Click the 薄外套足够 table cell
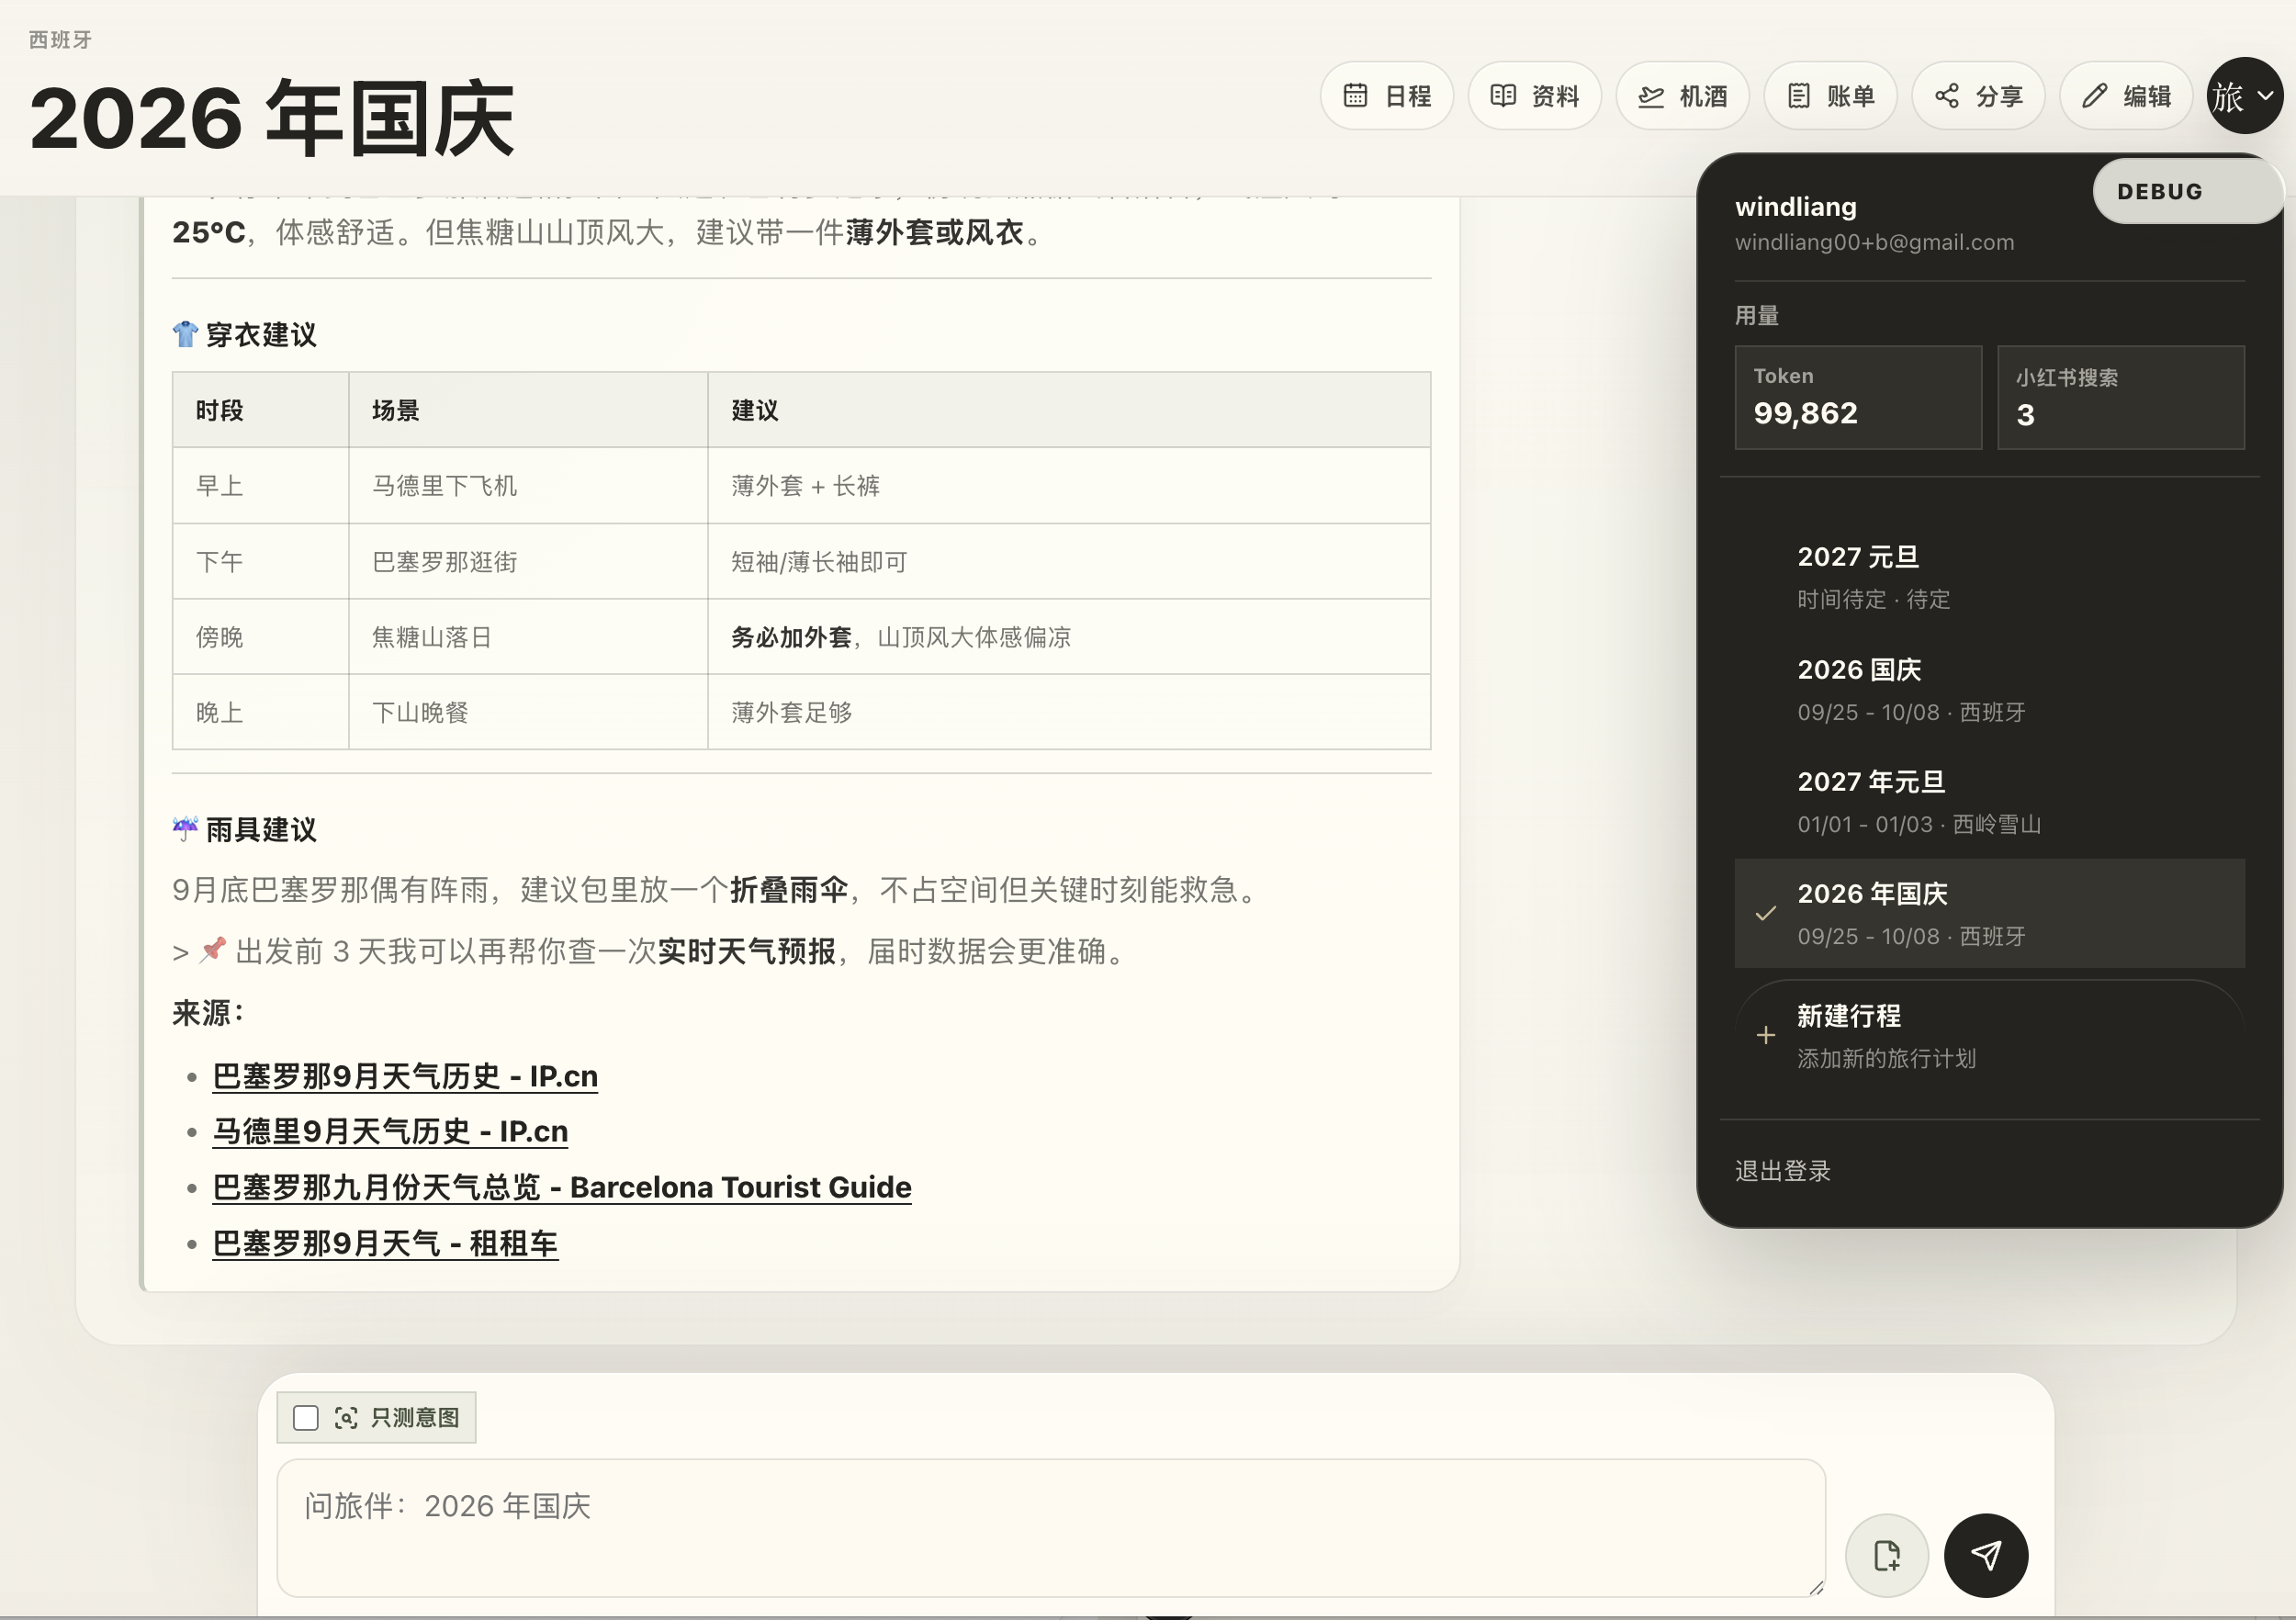2296x1620 pixels. pyautogui.click(x=1069, y=712)
